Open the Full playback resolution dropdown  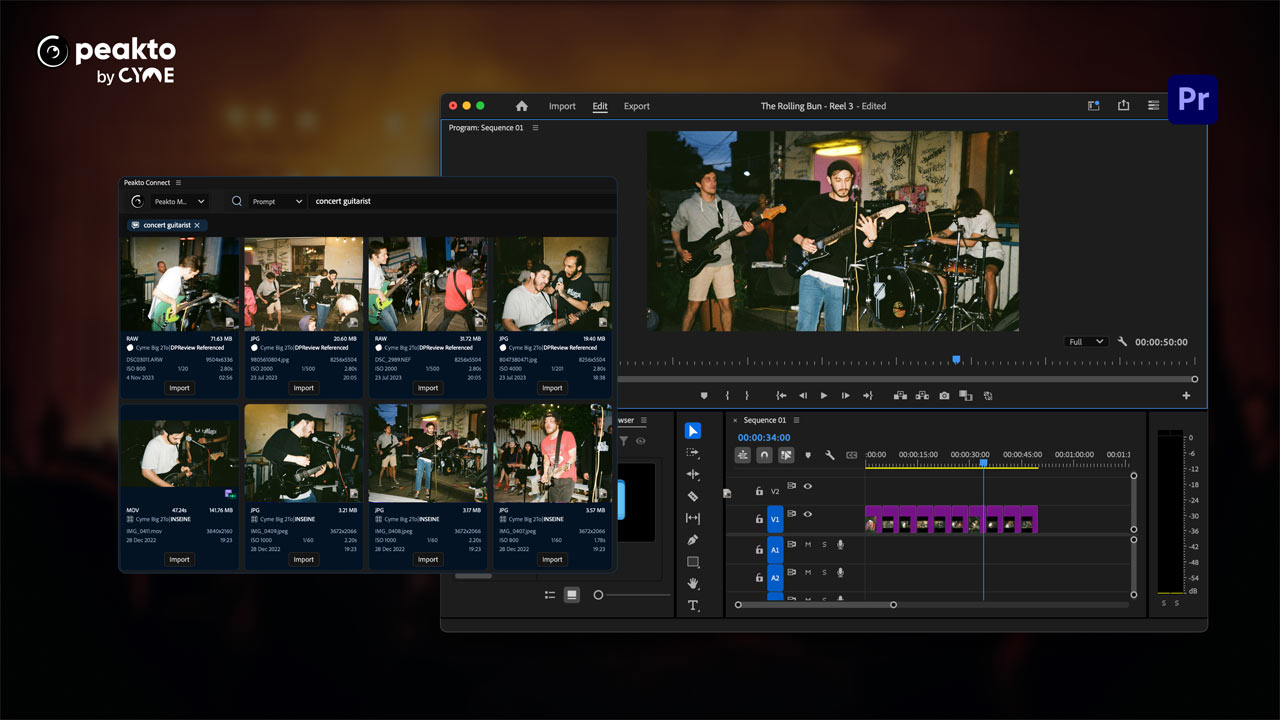coord(1086,342)
